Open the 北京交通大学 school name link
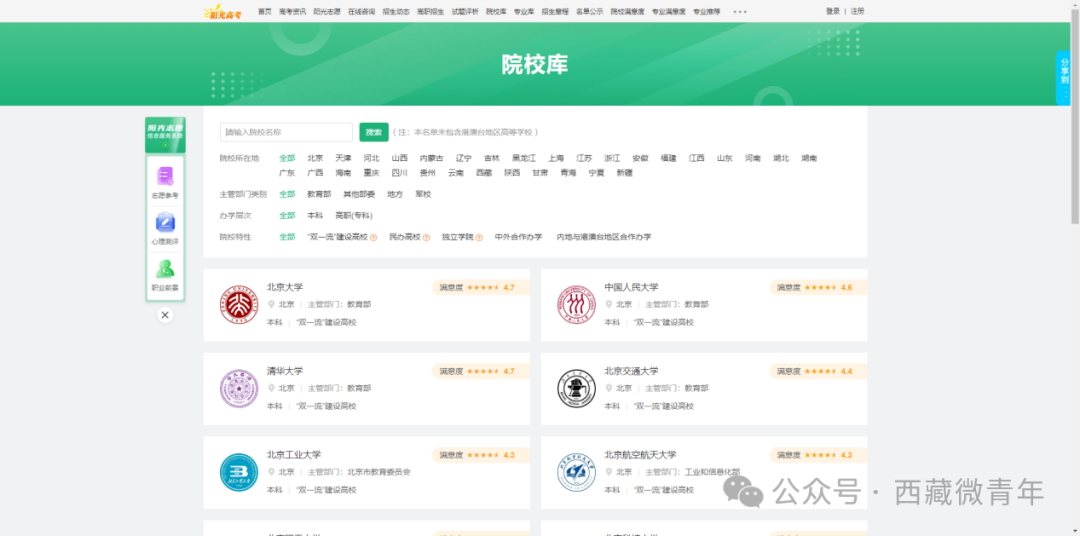Image resolution: width=1080 pixels, height=536 pixels. [x=631, y=371]
